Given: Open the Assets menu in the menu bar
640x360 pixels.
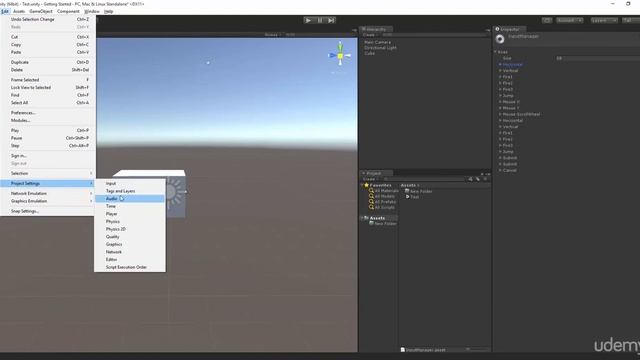Looking at the screenshot, I should coord(19,11).
